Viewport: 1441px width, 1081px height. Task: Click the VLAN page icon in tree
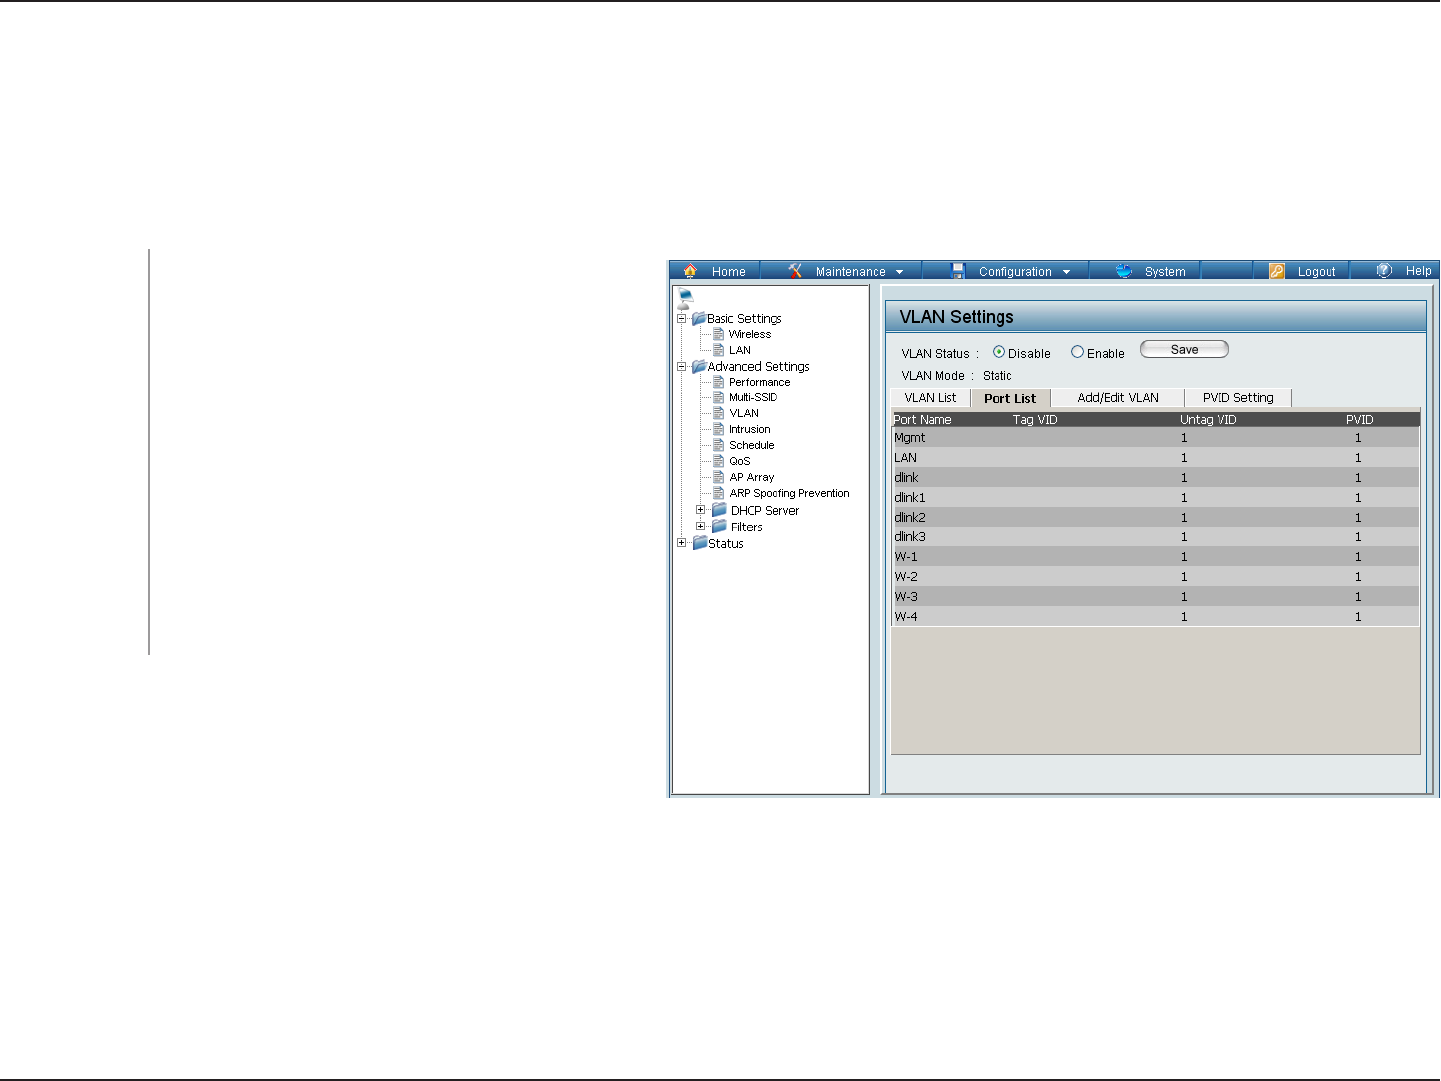point(718,413)
